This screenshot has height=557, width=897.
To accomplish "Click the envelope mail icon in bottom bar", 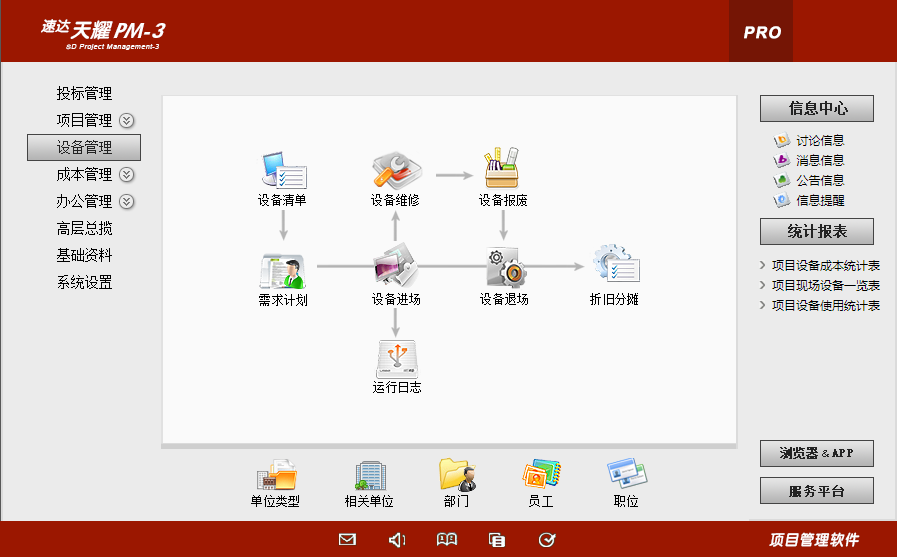I will 347,540.
